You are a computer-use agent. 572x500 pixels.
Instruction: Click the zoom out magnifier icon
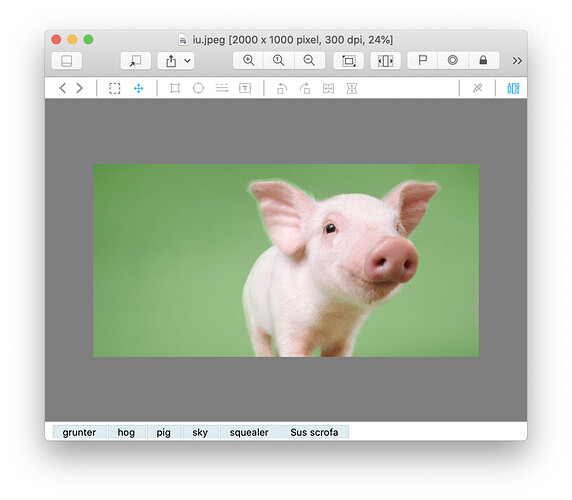click(309, 60)
